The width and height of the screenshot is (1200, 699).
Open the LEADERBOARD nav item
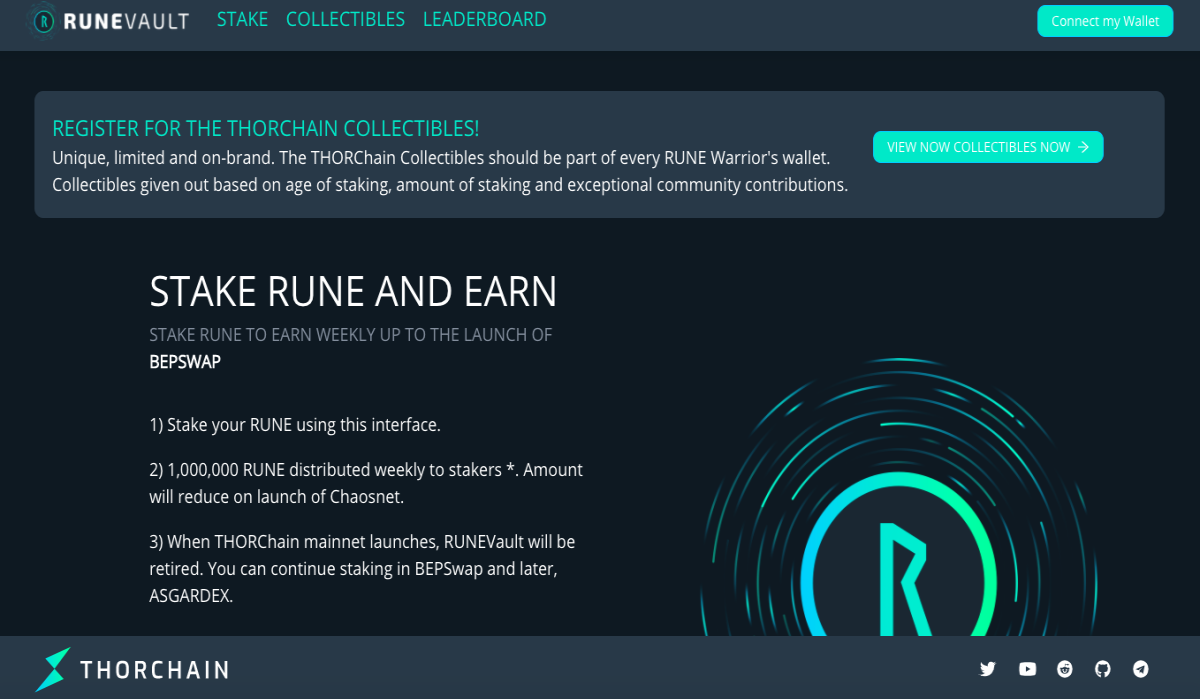click(485, 19)
